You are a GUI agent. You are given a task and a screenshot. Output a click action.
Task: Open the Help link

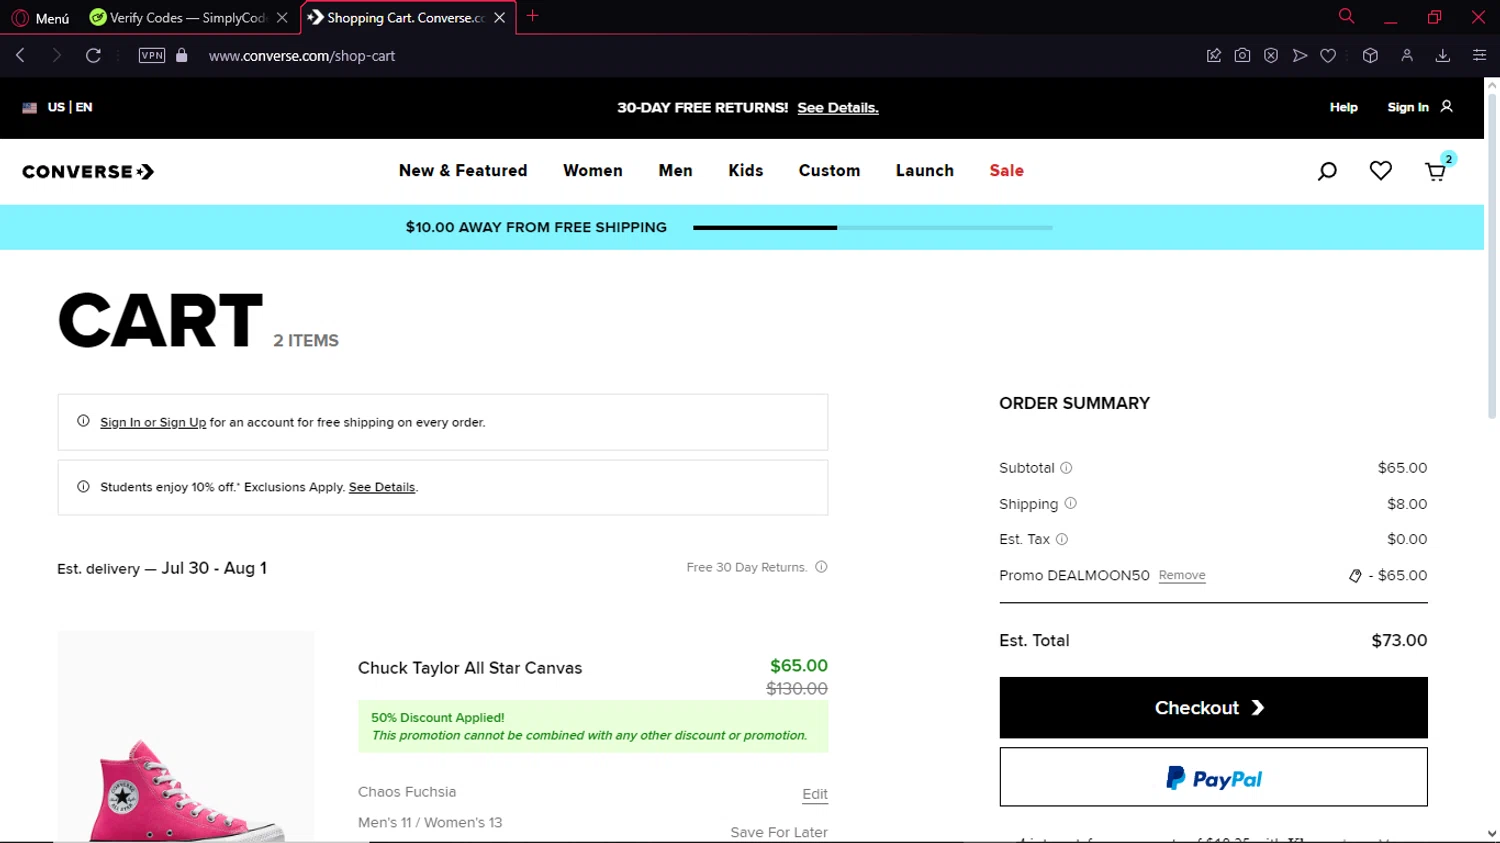[1343, 107]
